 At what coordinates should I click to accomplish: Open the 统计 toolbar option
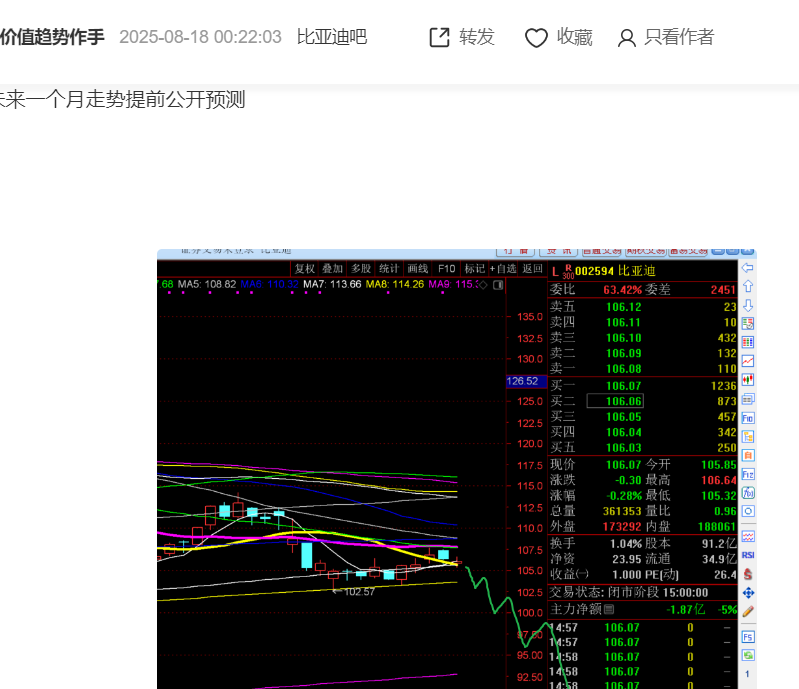pos(389,269)
